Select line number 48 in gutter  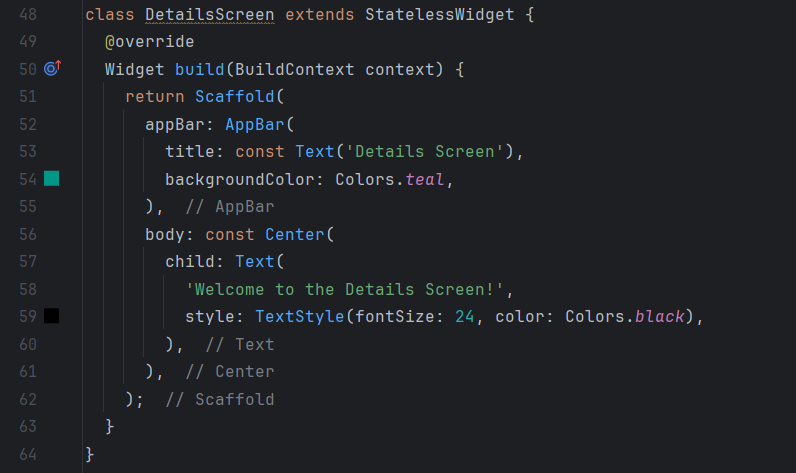pos(28,15)
